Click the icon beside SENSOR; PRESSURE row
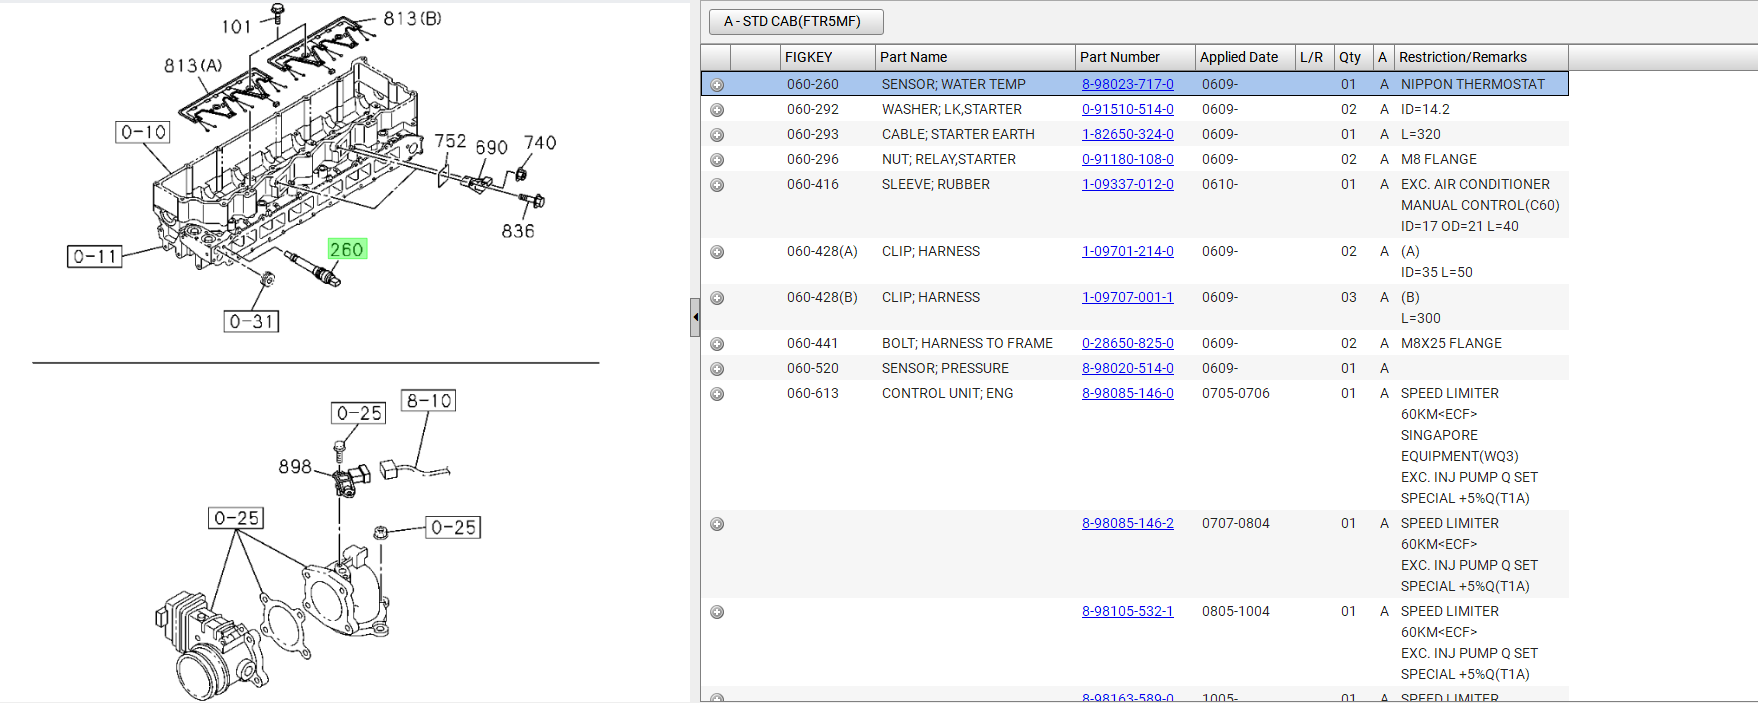 (x=717, y=369)
